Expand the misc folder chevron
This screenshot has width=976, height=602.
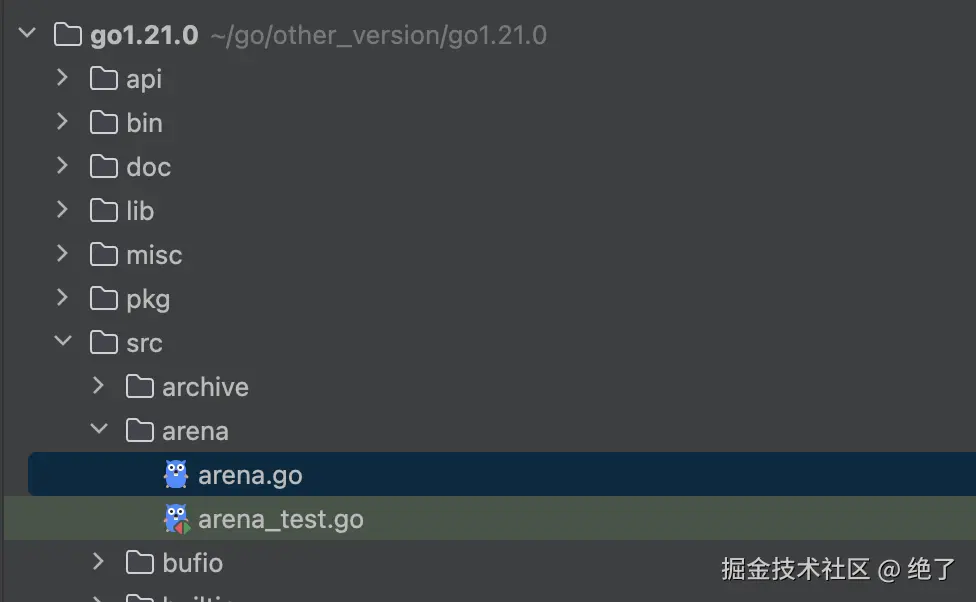click(63, 255)
